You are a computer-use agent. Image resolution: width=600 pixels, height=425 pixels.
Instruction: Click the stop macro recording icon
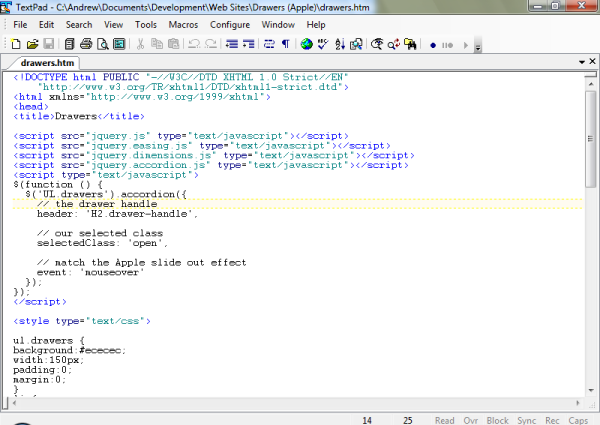447,45
